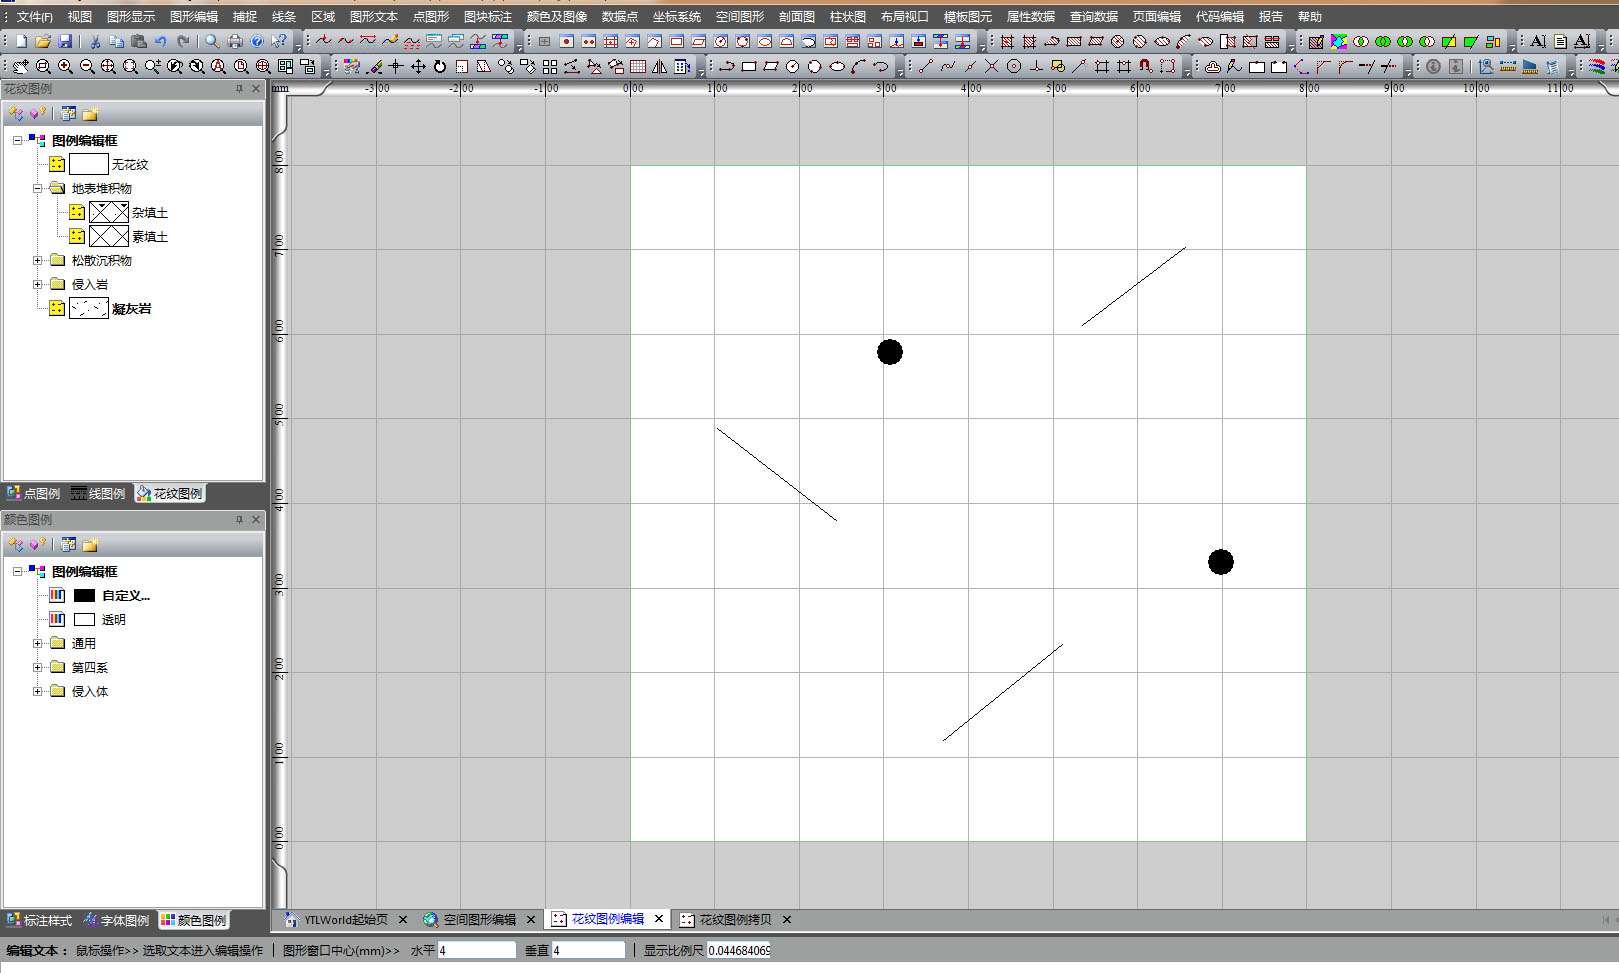The height and width of the screenshot is (973, 1619).
Task: Select the mirror flip tool
Action: 660,66
